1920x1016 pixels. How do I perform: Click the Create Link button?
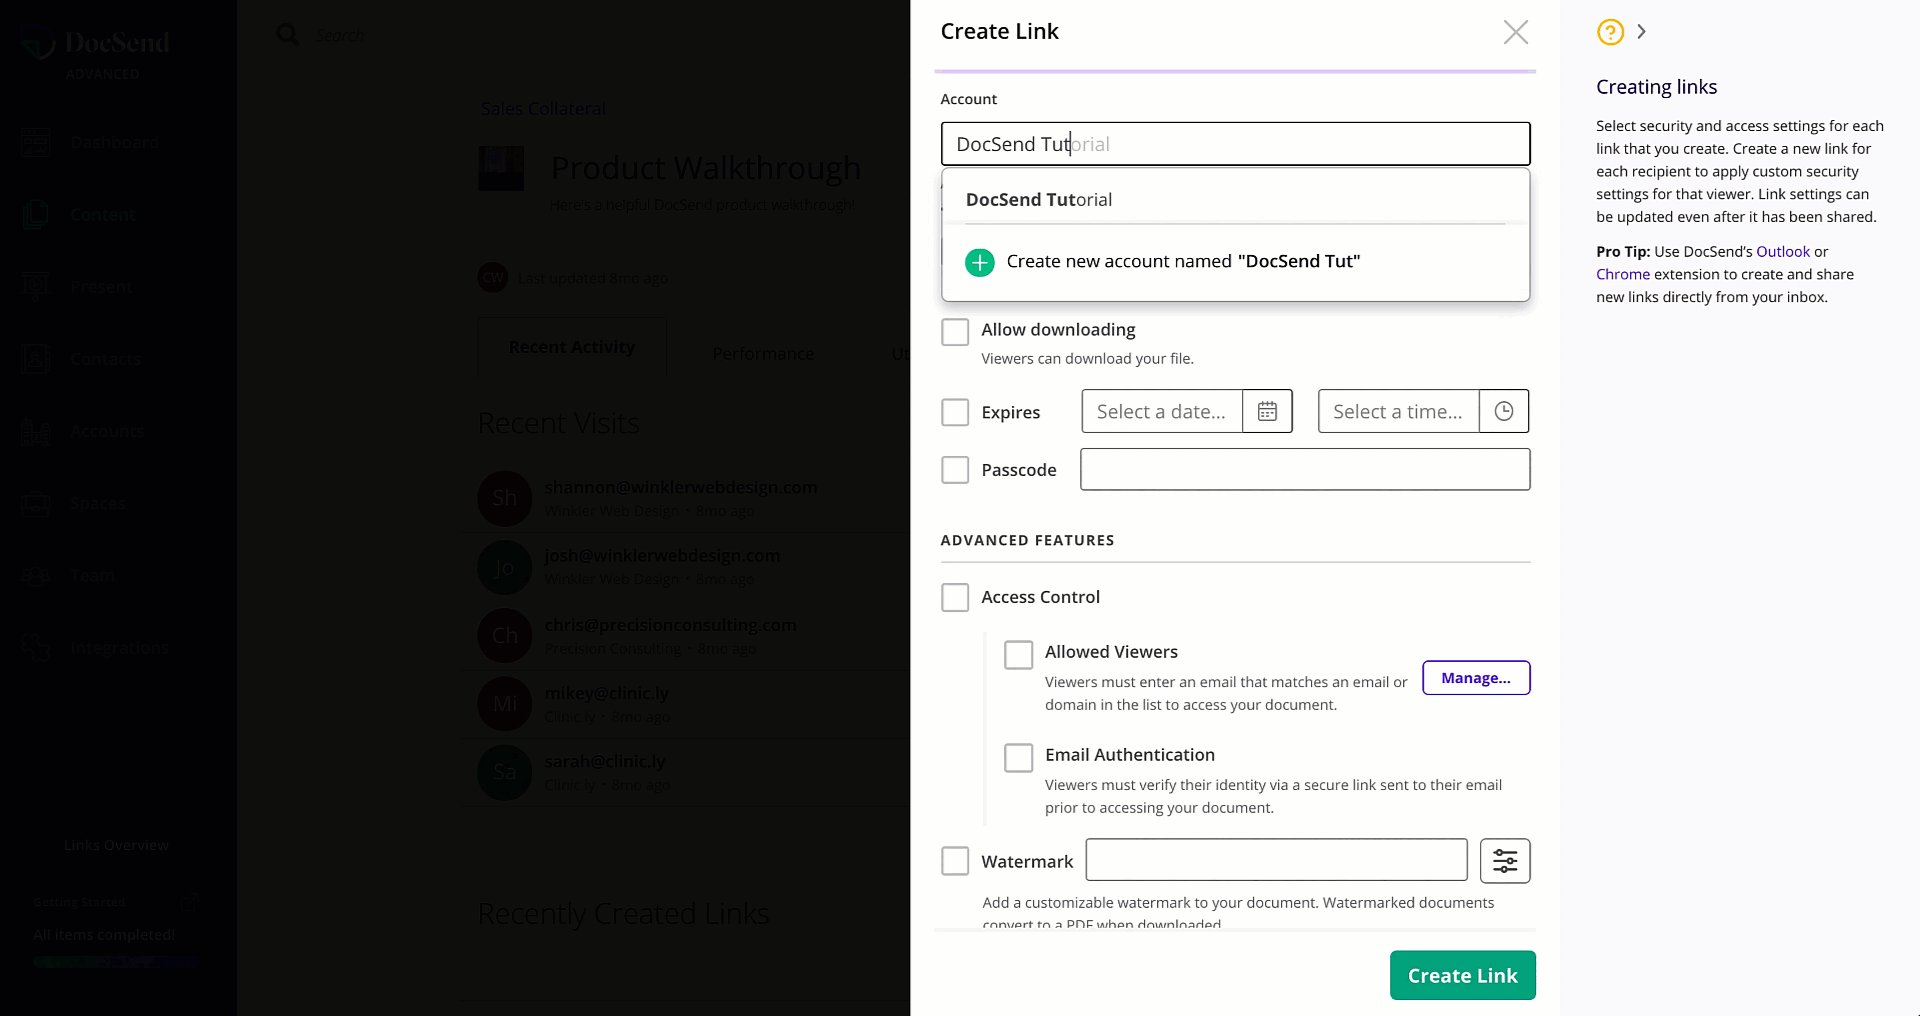[1462, 975]
